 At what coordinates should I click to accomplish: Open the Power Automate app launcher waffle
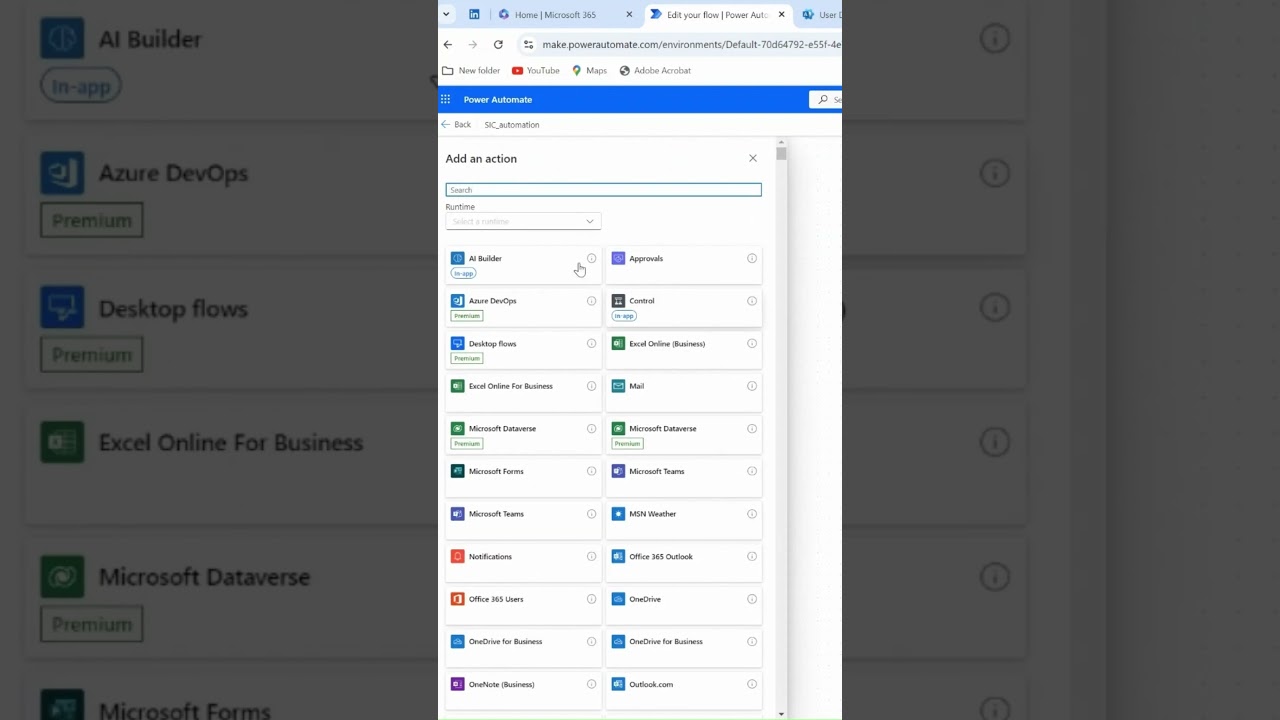coord(446,99)
